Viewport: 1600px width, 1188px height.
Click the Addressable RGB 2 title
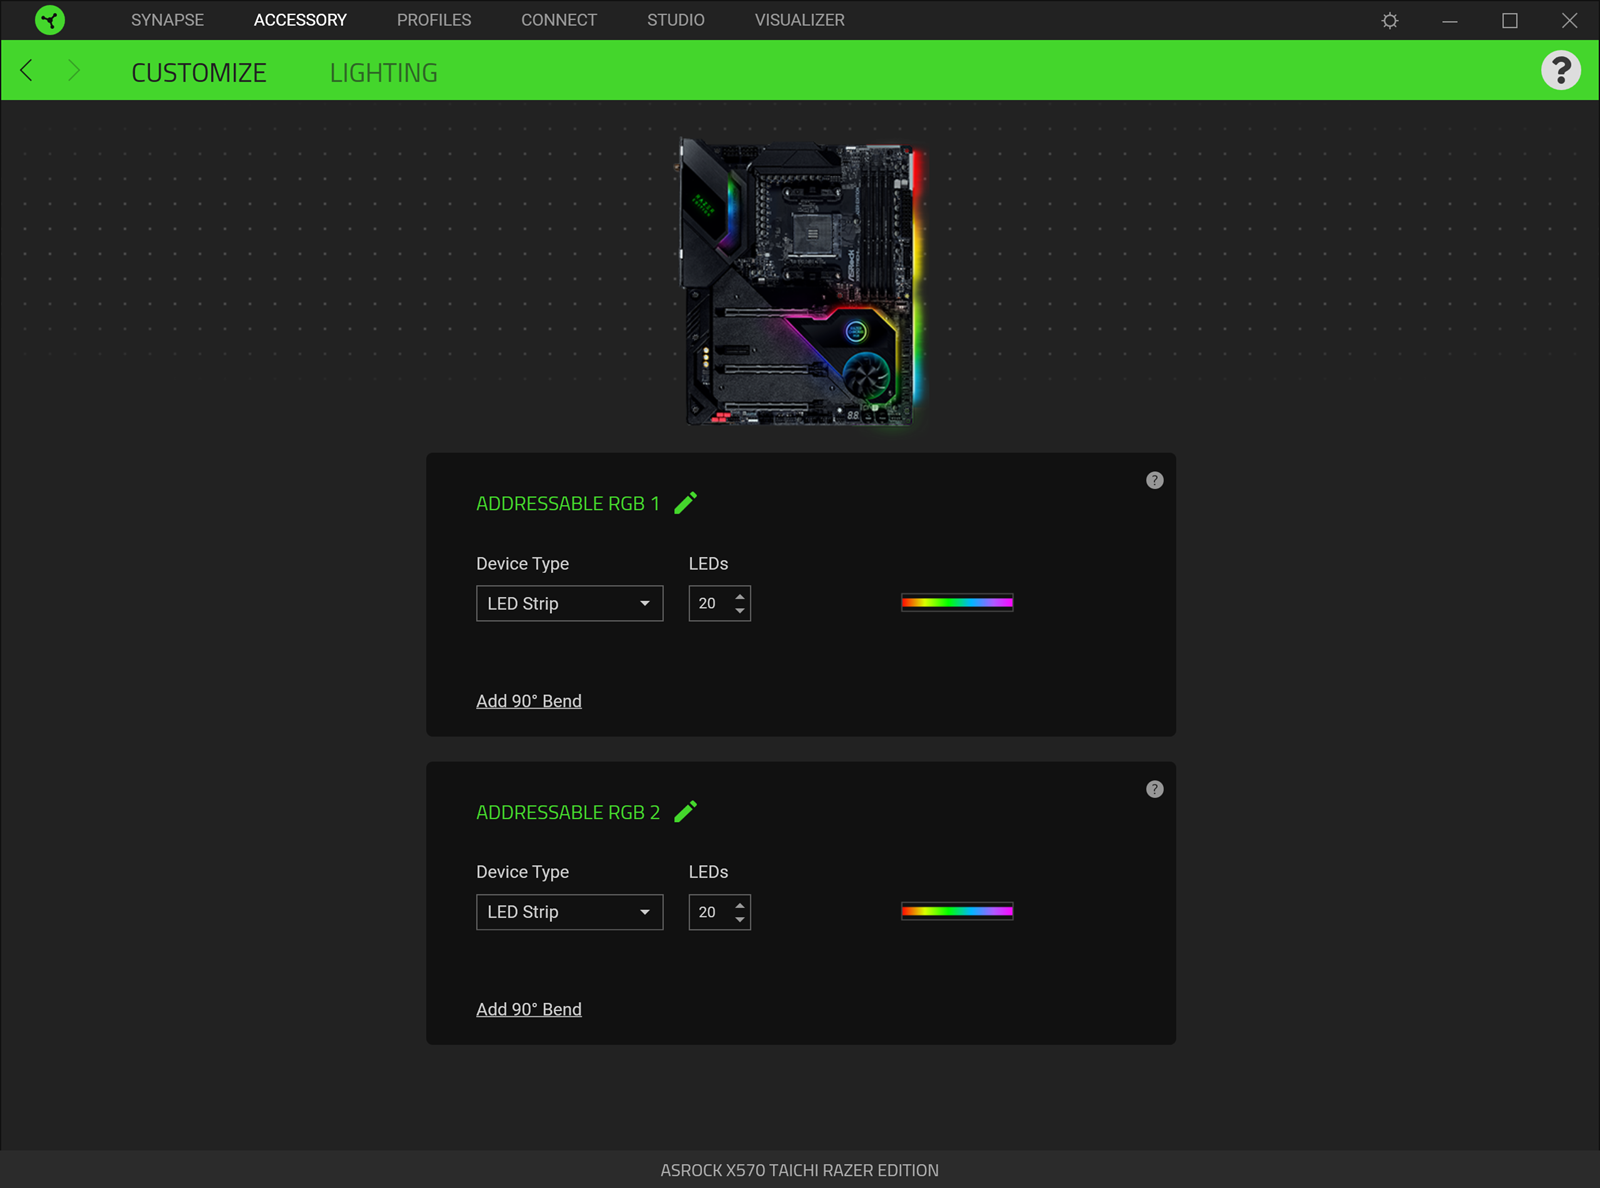[x=568, y=812]
